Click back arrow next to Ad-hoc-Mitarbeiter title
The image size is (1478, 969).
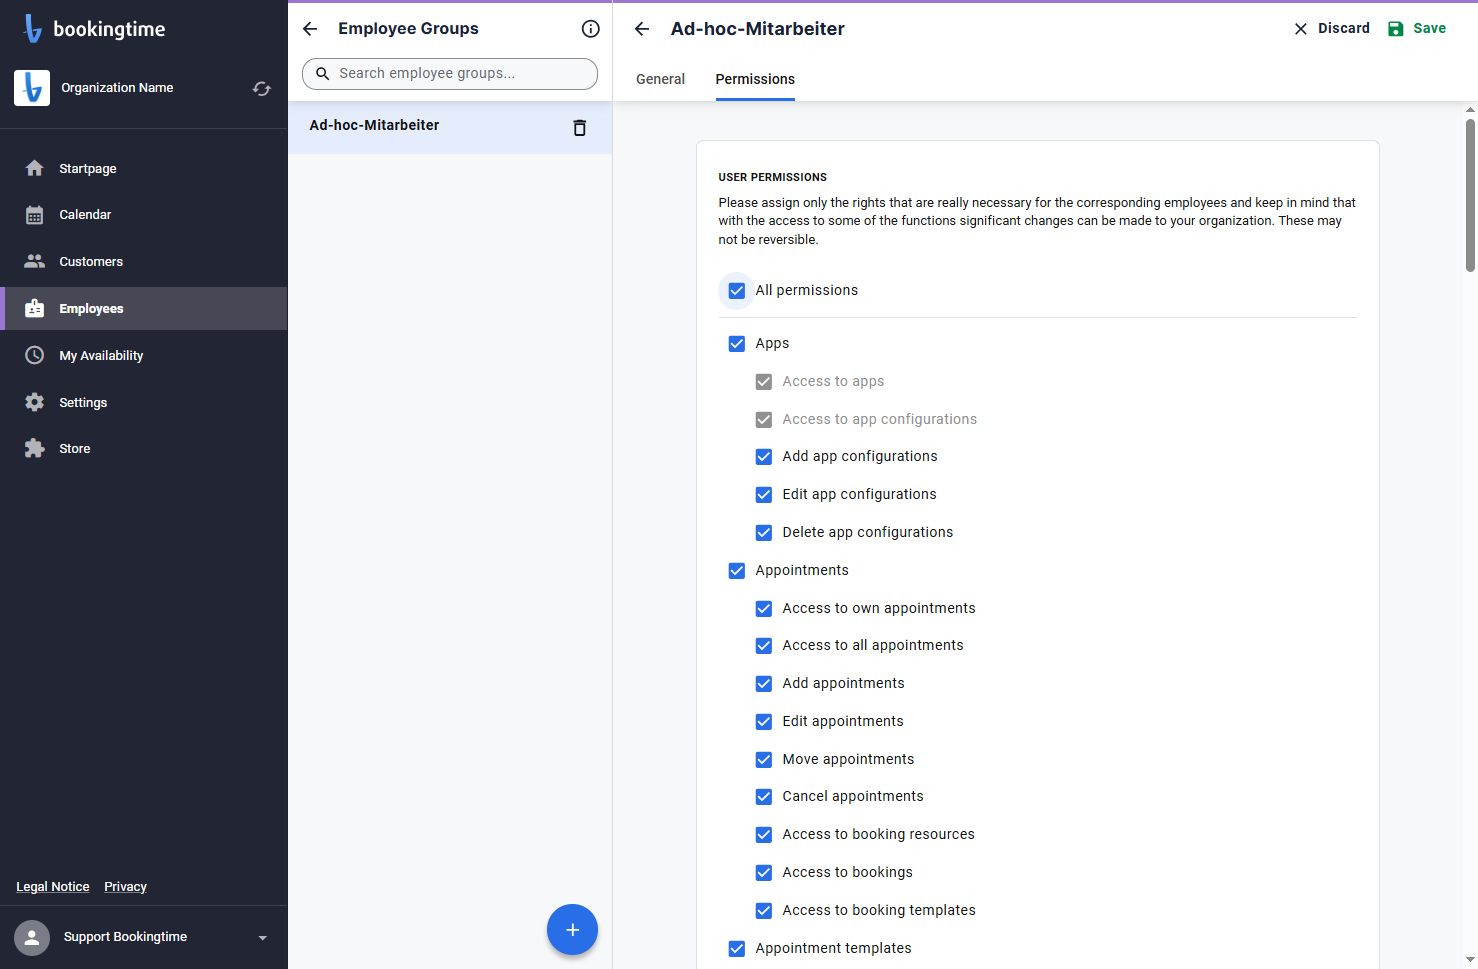point(642,29)
